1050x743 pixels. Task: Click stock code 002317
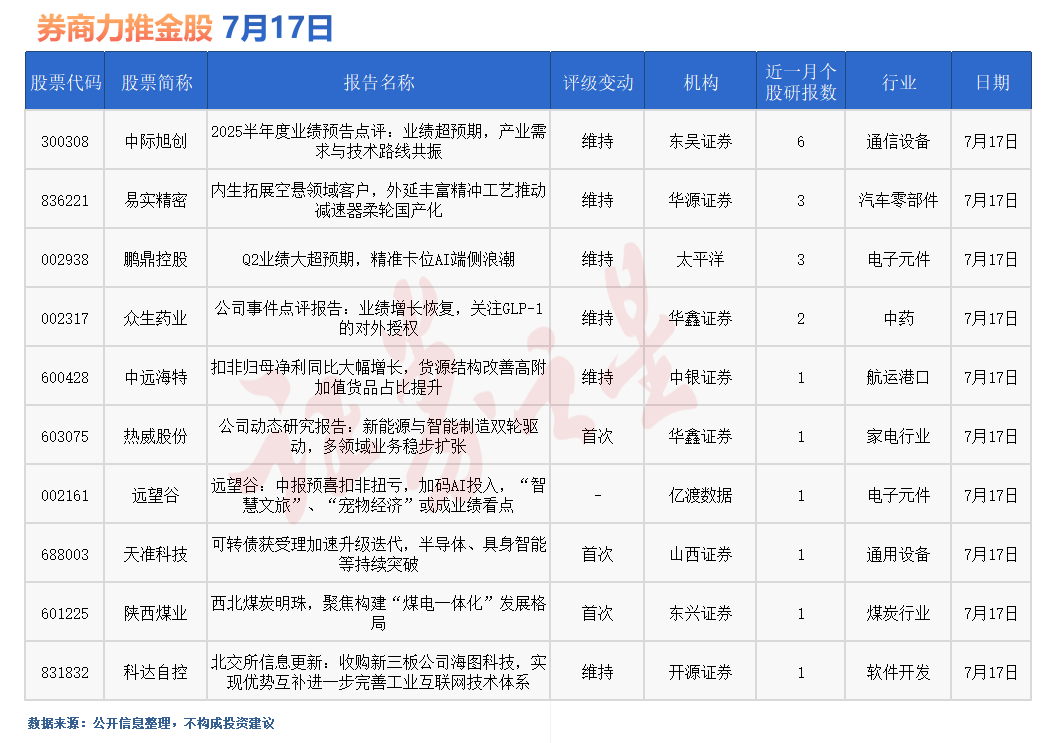65,318
